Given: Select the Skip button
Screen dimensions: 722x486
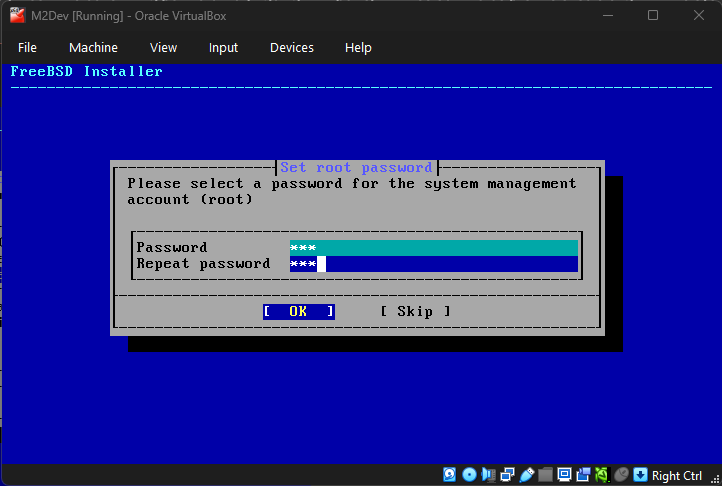Looking at the screenshot, I should (x=415, y=311).
